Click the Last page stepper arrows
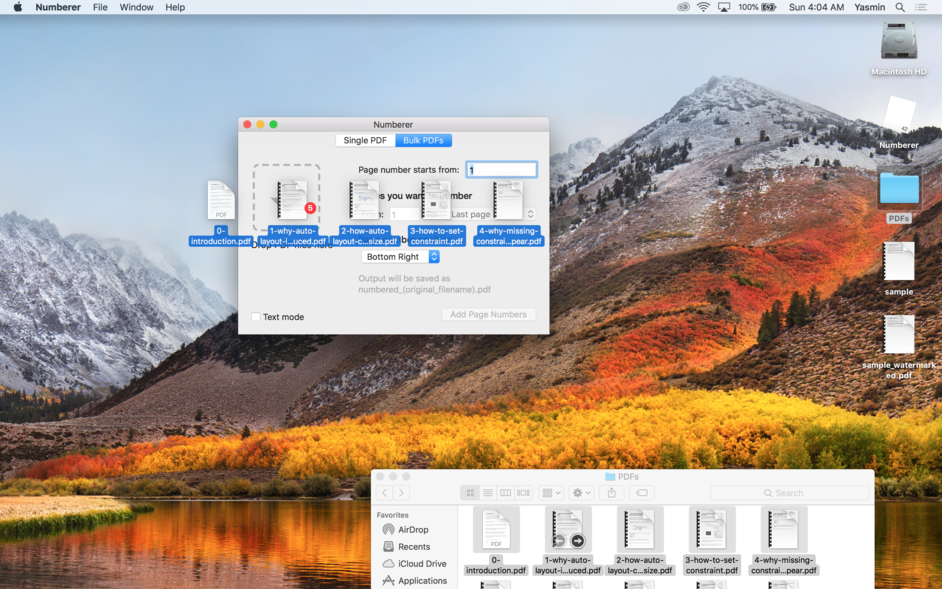 (530, 213)
